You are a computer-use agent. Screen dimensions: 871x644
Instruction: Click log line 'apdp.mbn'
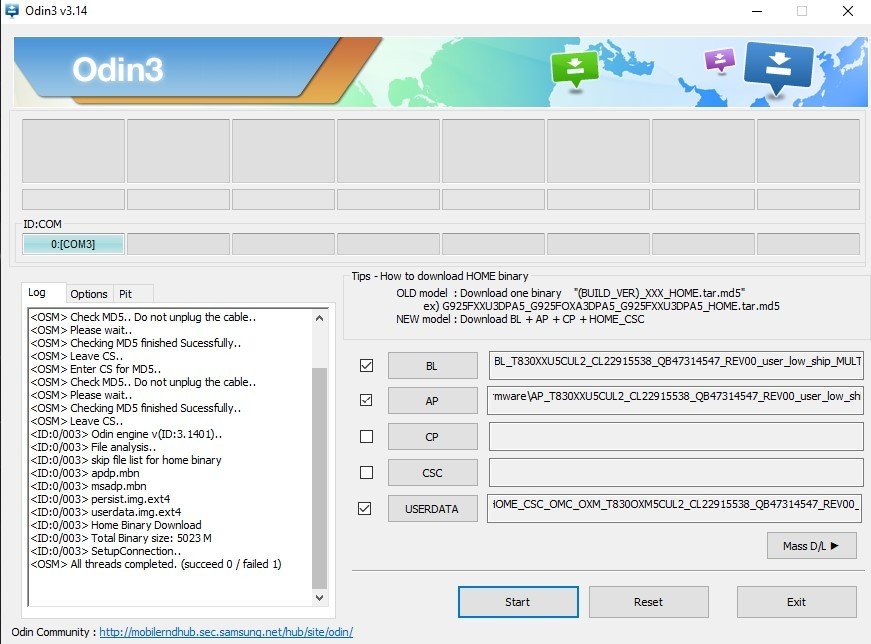(85, 473)
